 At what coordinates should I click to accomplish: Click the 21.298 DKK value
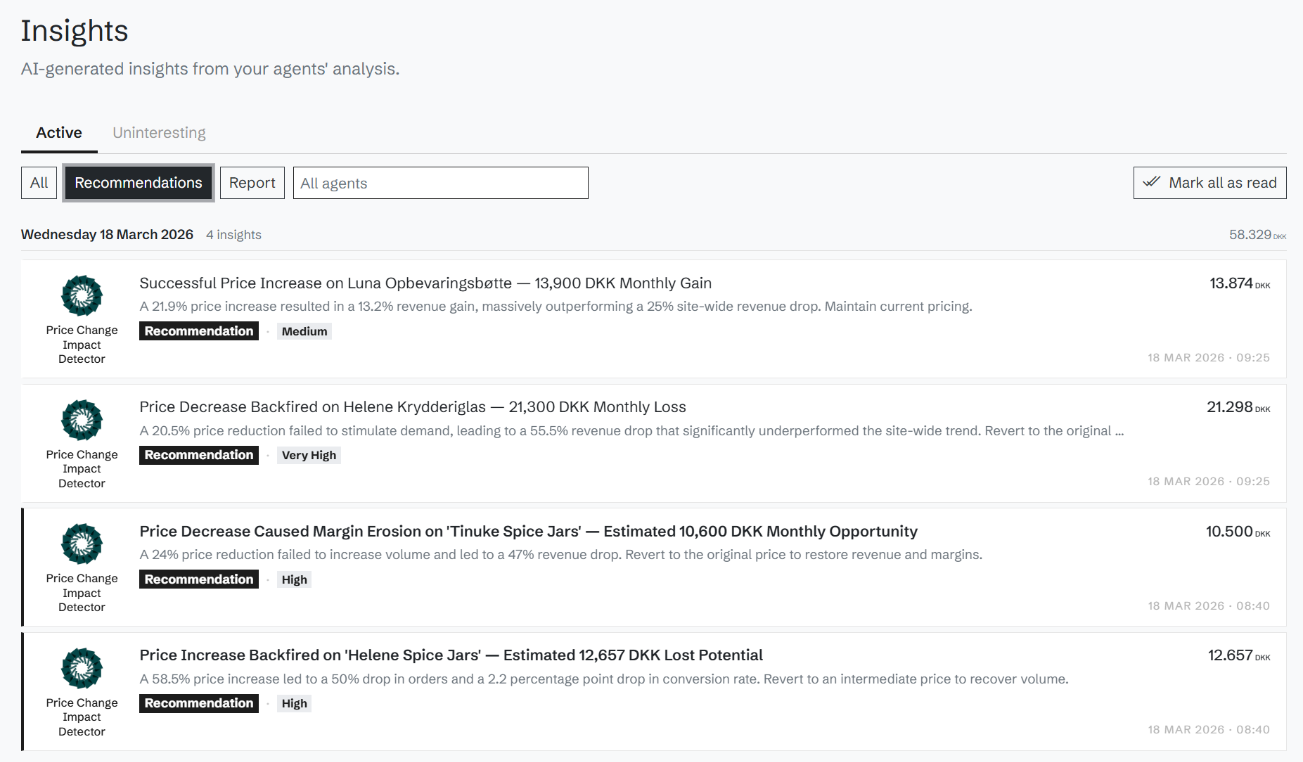click(1239, 407)
